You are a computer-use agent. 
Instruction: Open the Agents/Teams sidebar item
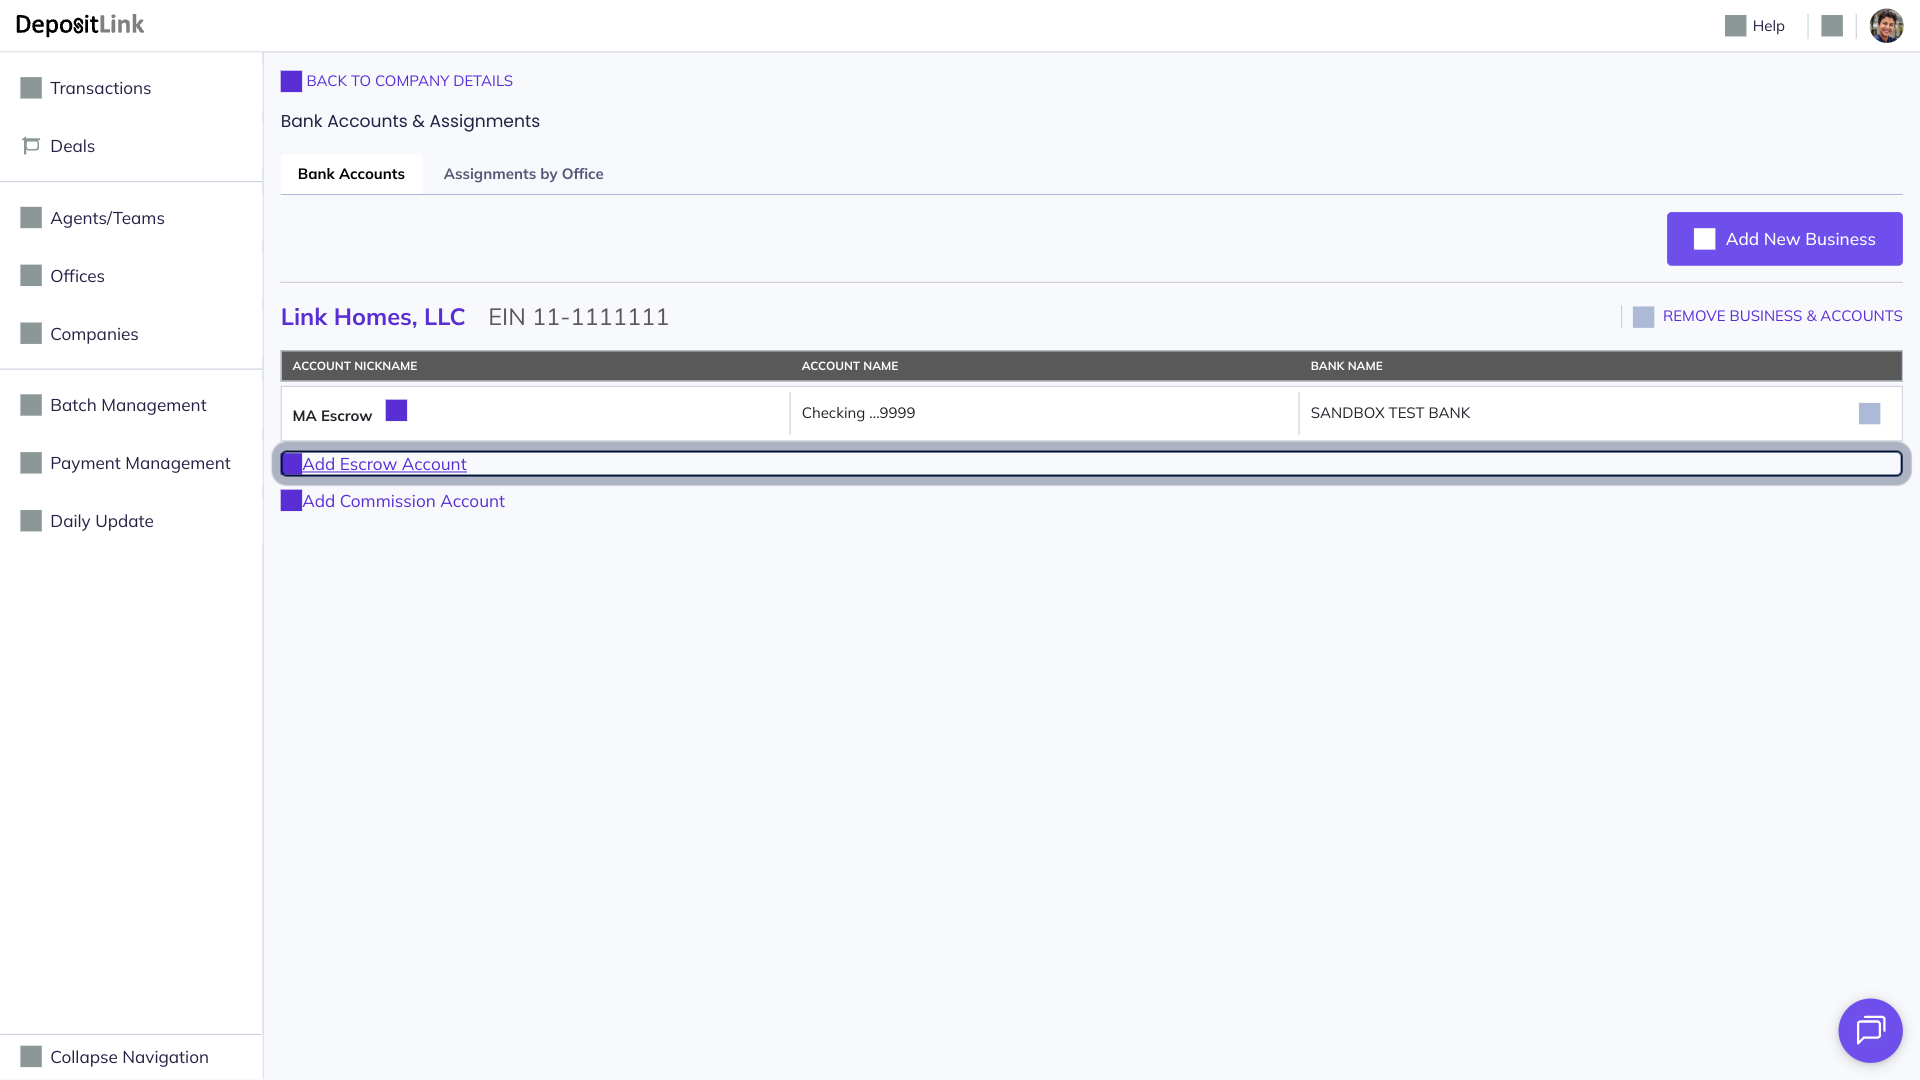[x=107, y=218]
